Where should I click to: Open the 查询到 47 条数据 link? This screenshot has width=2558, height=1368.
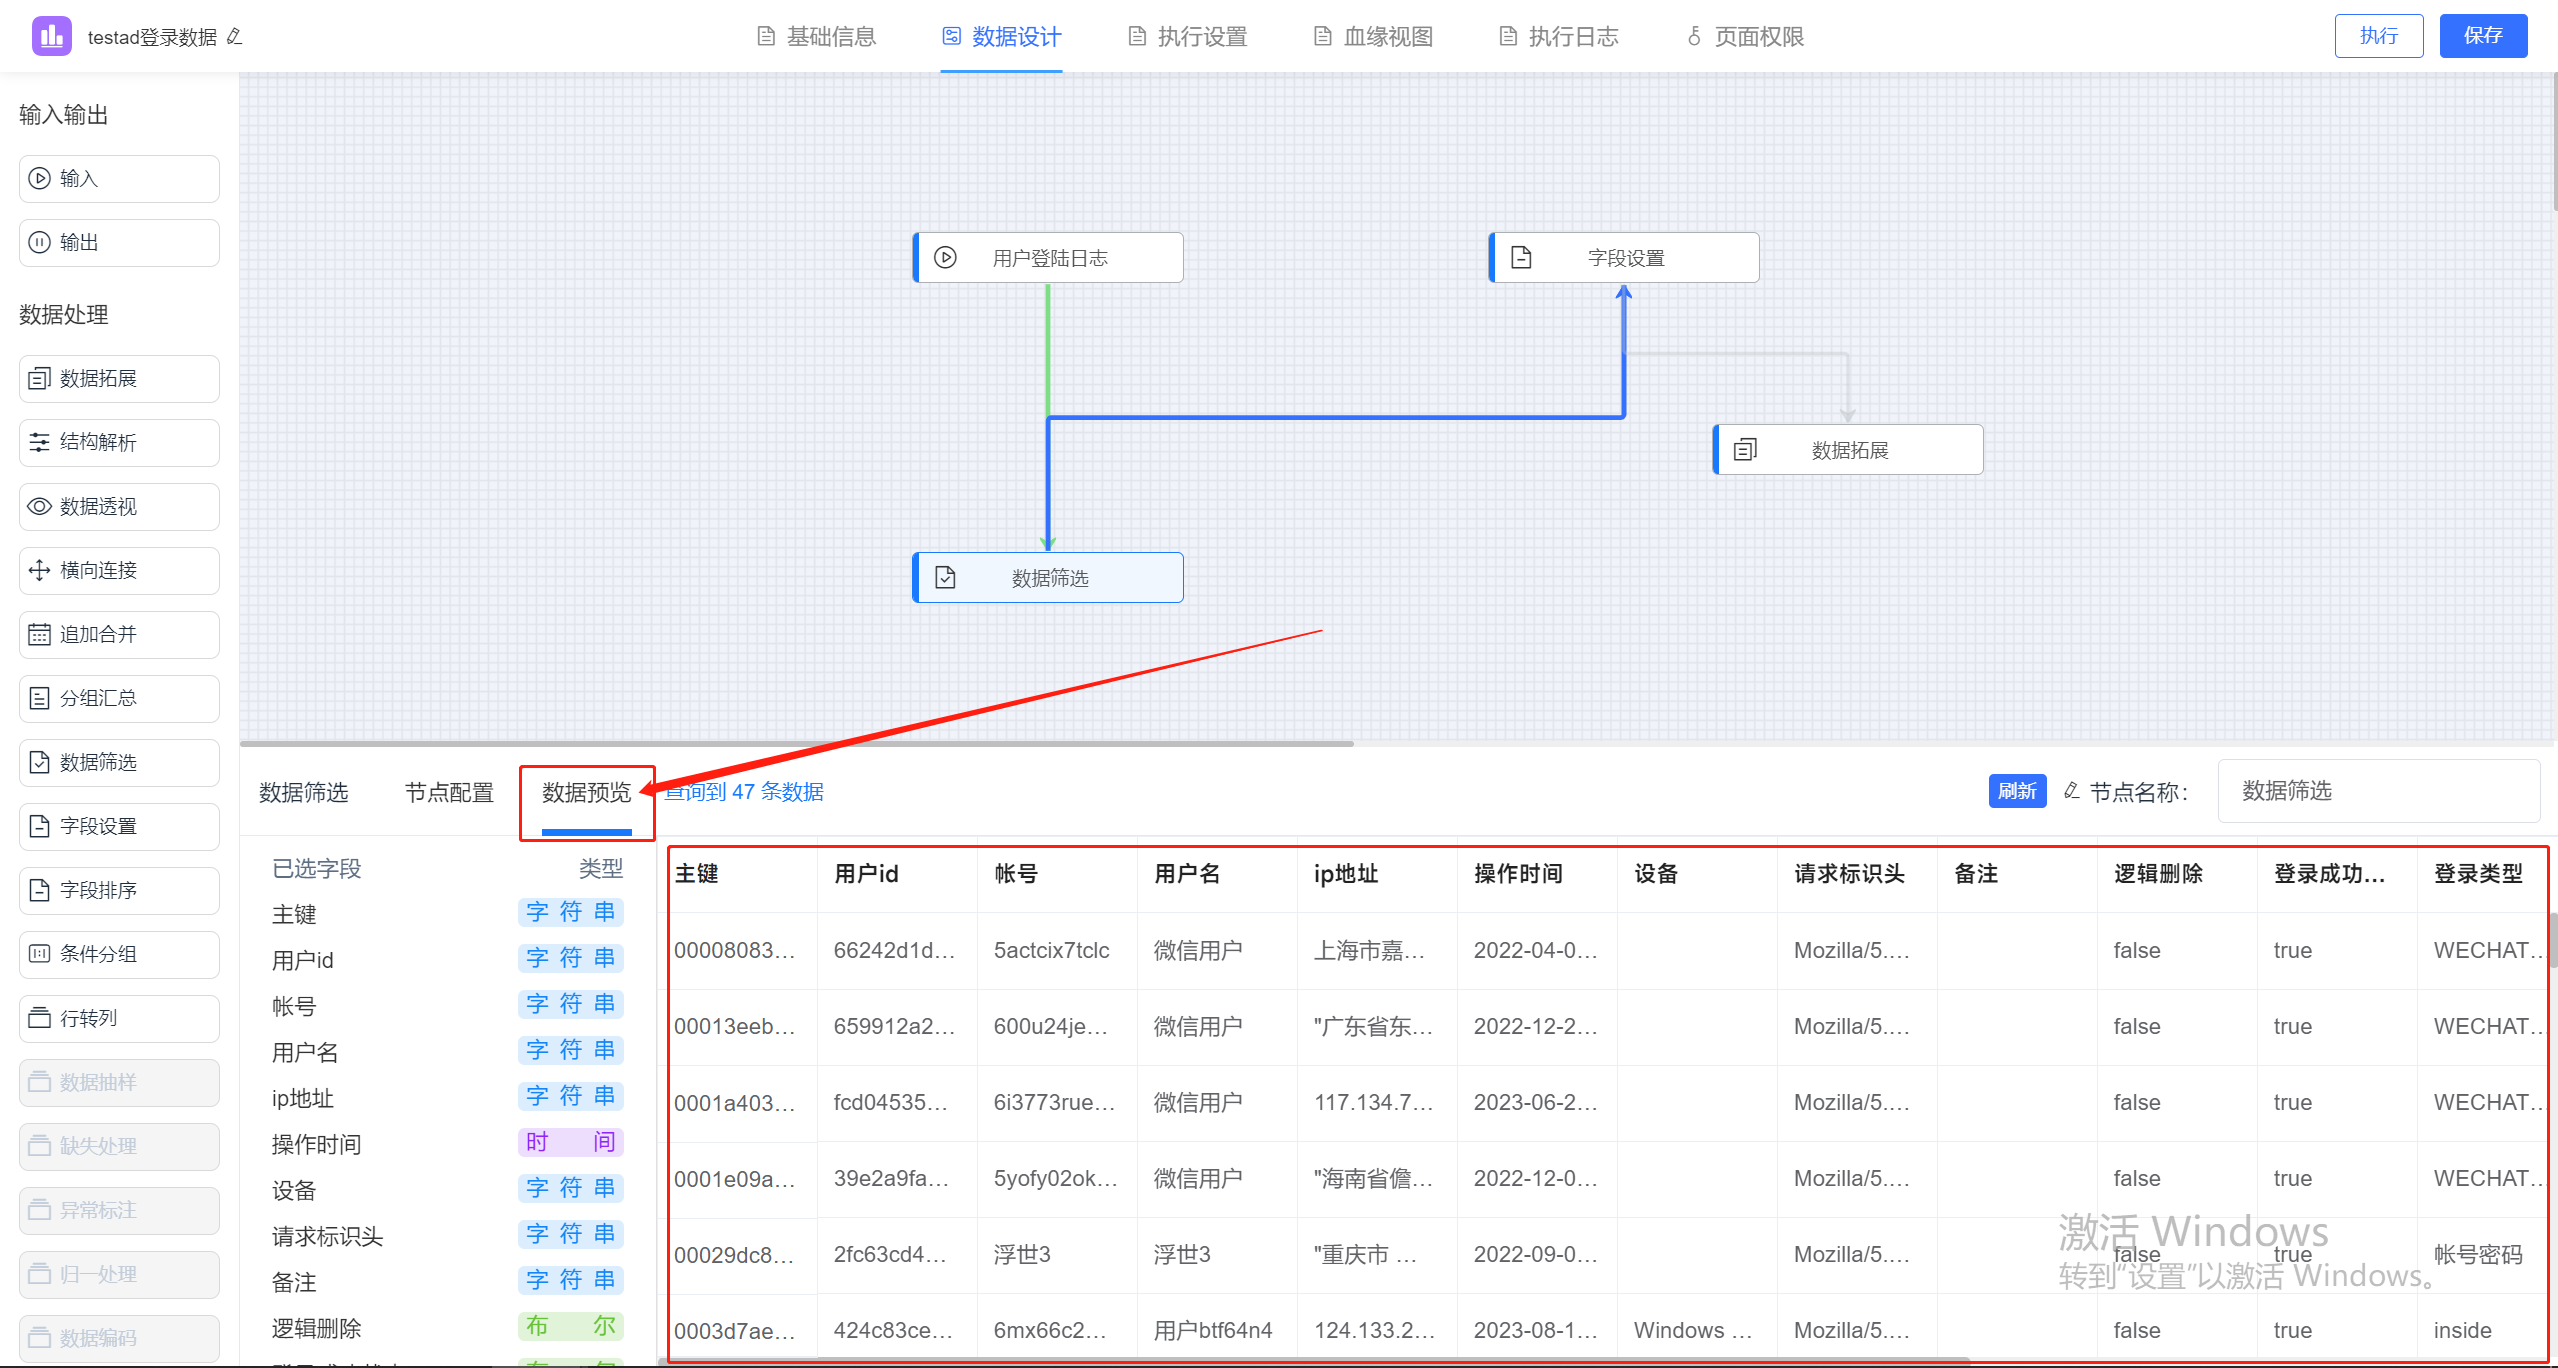[744, 791]
